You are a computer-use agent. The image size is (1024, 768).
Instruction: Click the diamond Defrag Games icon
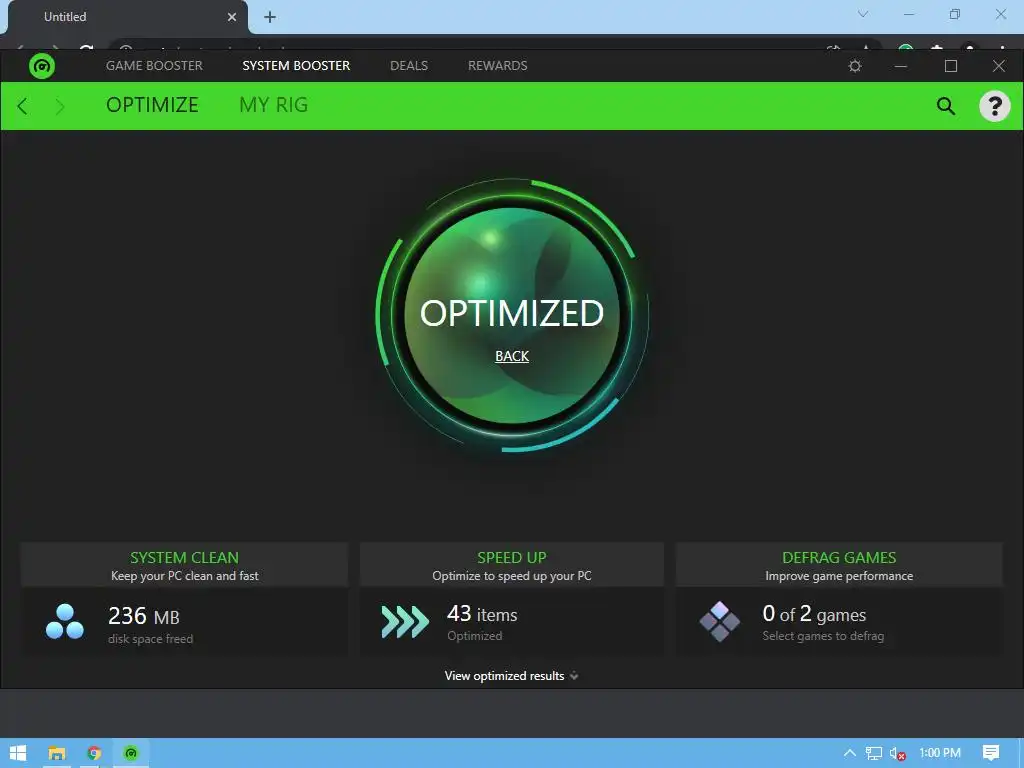coord(720,621)
